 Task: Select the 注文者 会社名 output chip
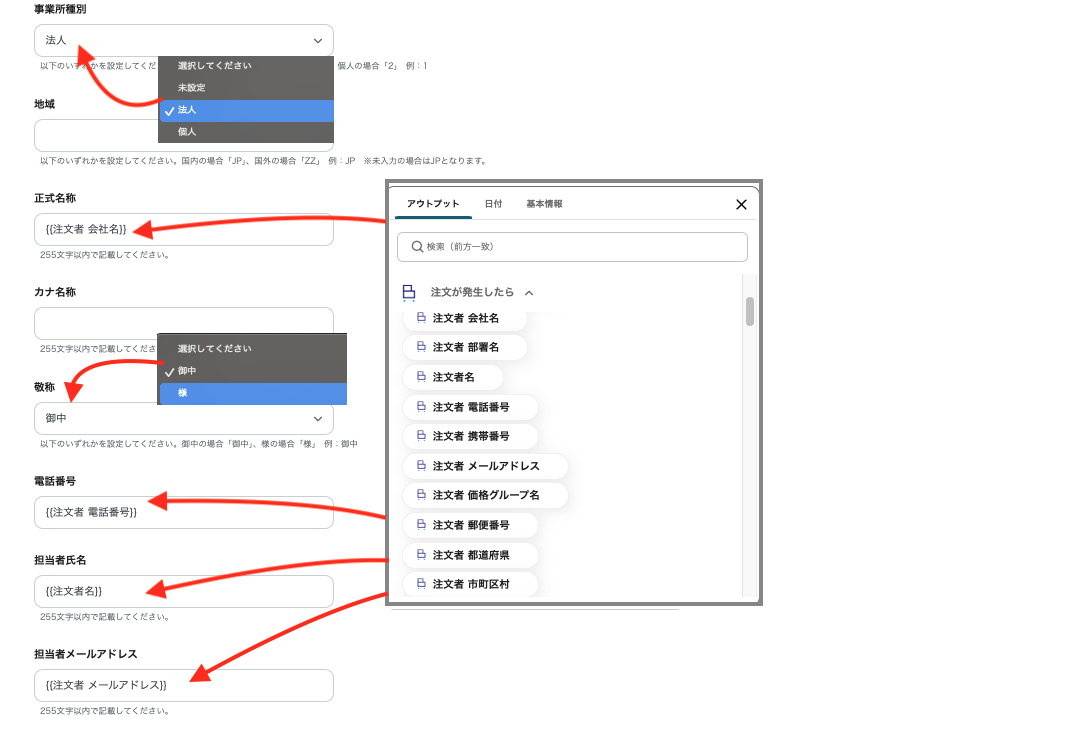click(465, 318)
